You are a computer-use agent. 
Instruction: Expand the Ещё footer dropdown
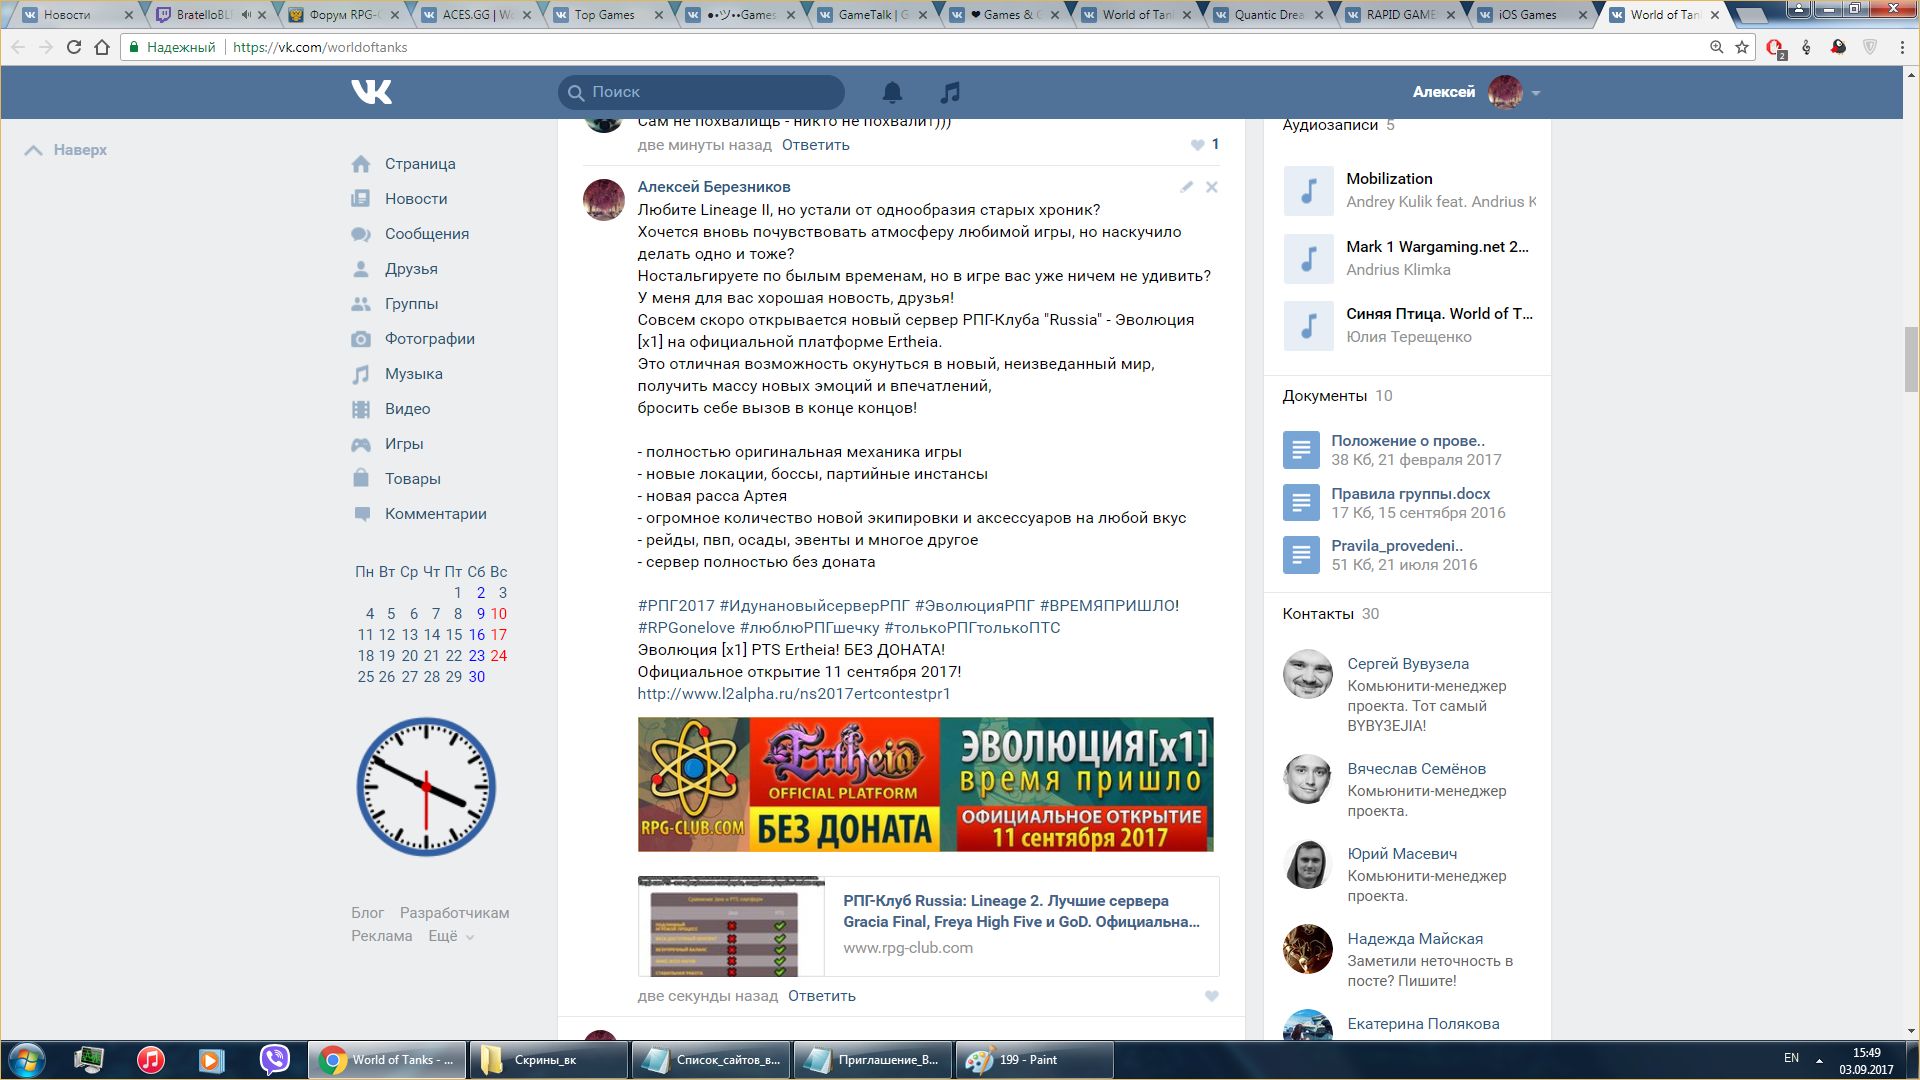coord(451,936)
